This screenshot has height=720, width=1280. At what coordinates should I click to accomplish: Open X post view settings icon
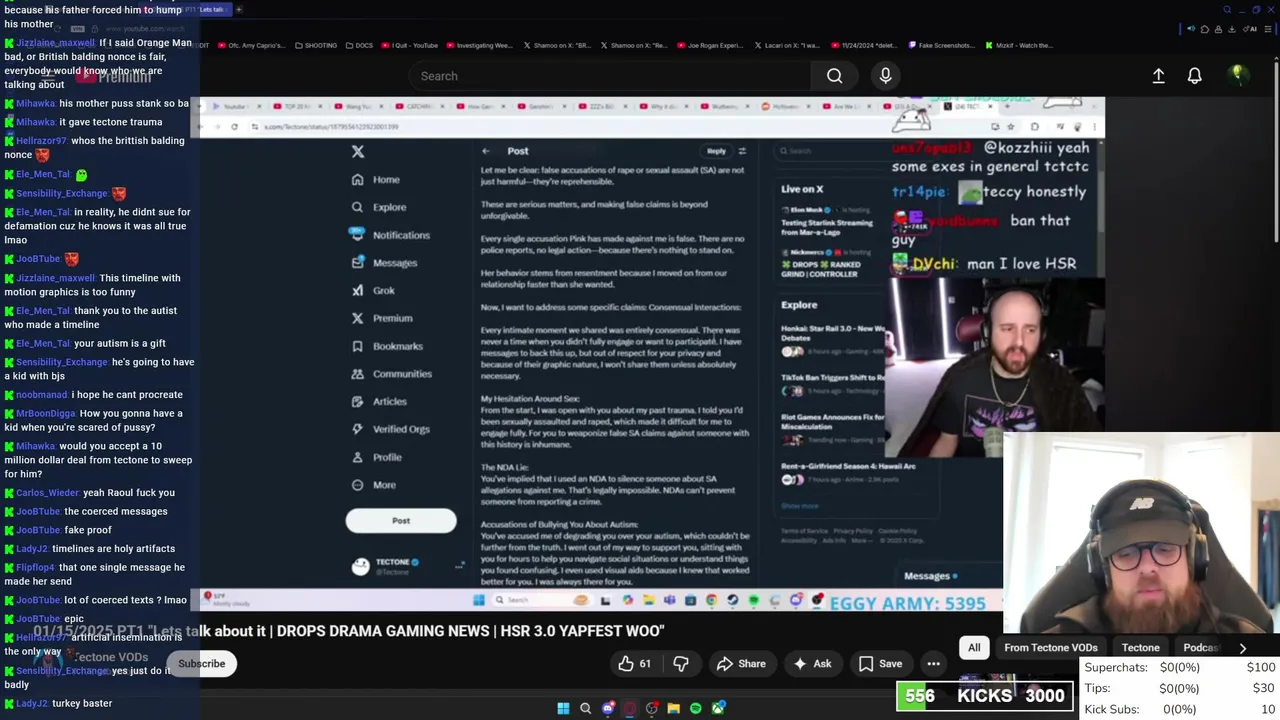point(742,151)
